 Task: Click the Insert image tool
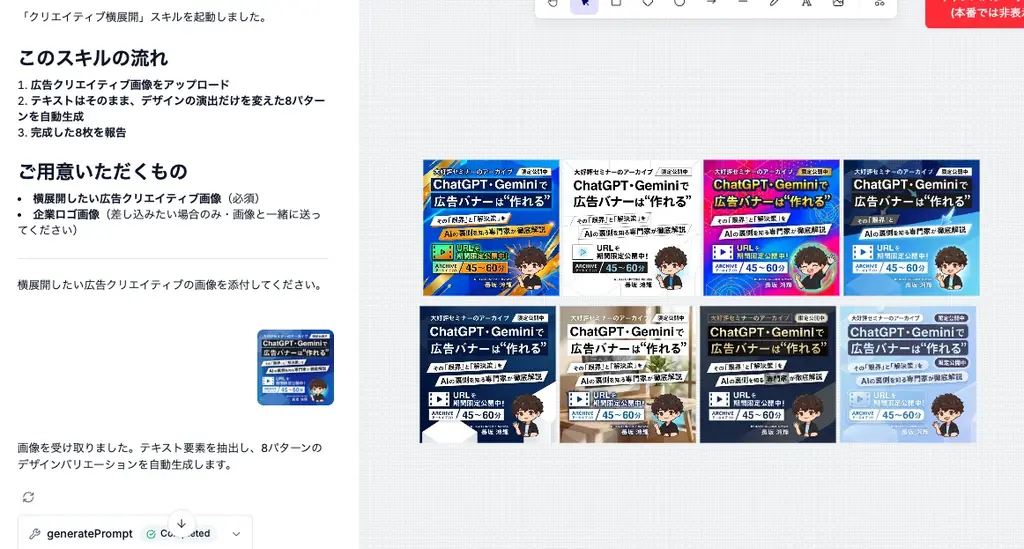pyautogui.click(x=838, y=3)
